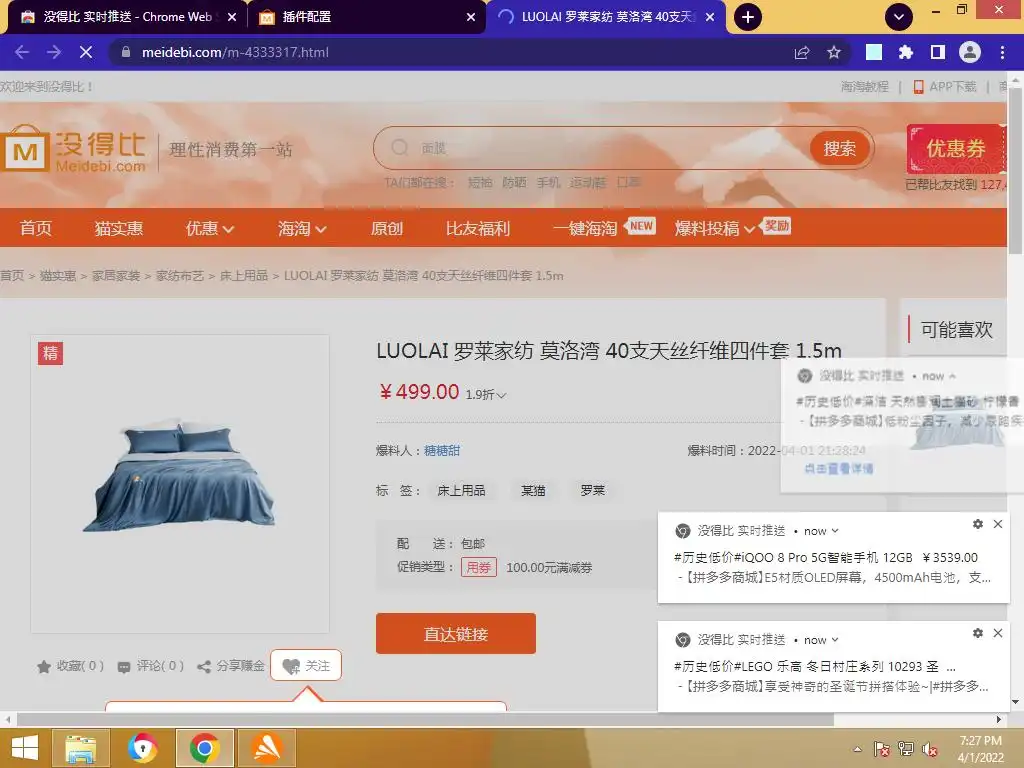The width and height of the screenshot is (1024, 768).
Task: Open APP下载 link
Action: [x=945, y=86]
